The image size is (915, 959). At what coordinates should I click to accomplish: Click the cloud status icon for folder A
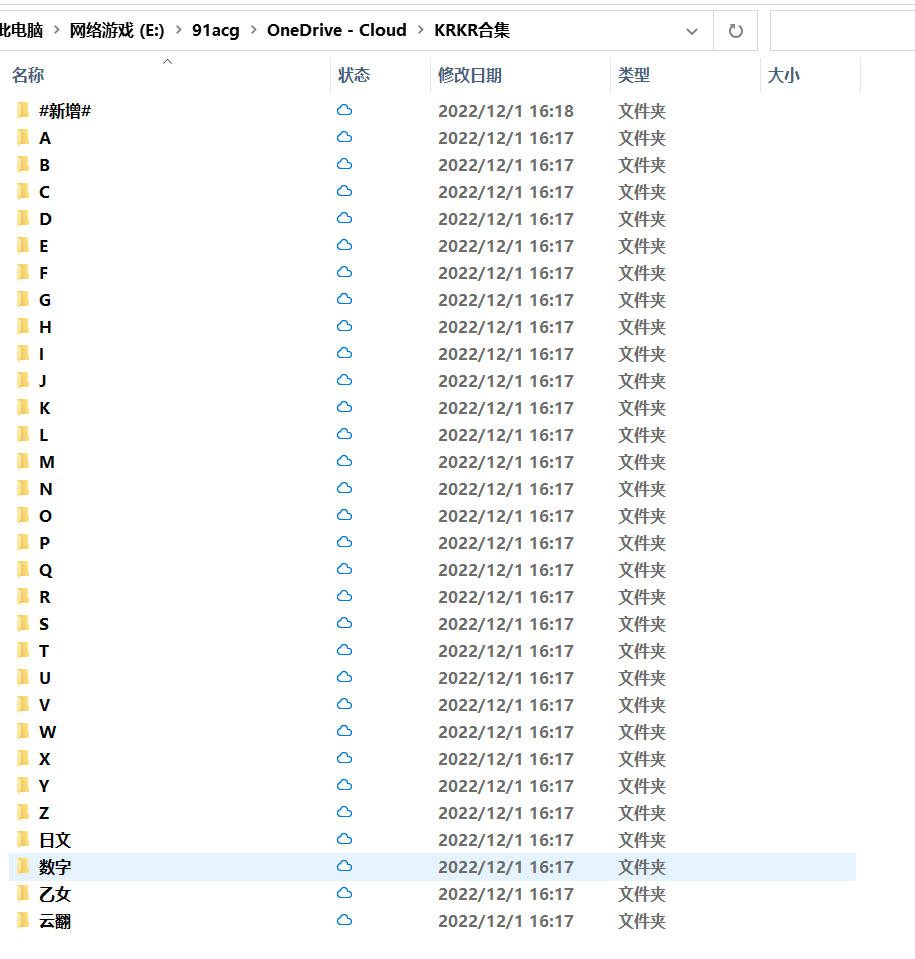[345, 138]
